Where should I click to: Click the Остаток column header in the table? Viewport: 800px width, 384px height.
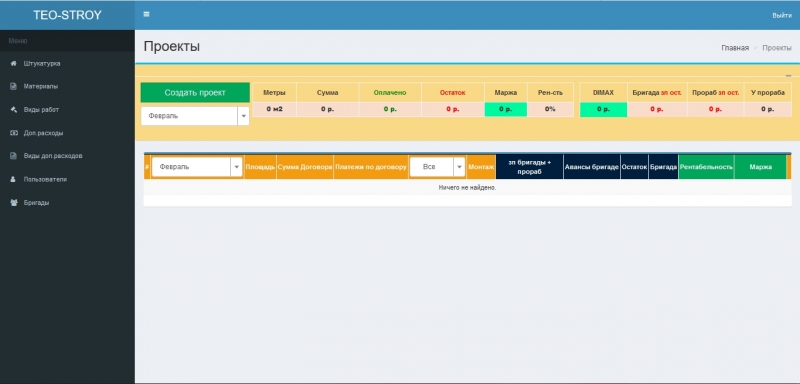[634, 167]
